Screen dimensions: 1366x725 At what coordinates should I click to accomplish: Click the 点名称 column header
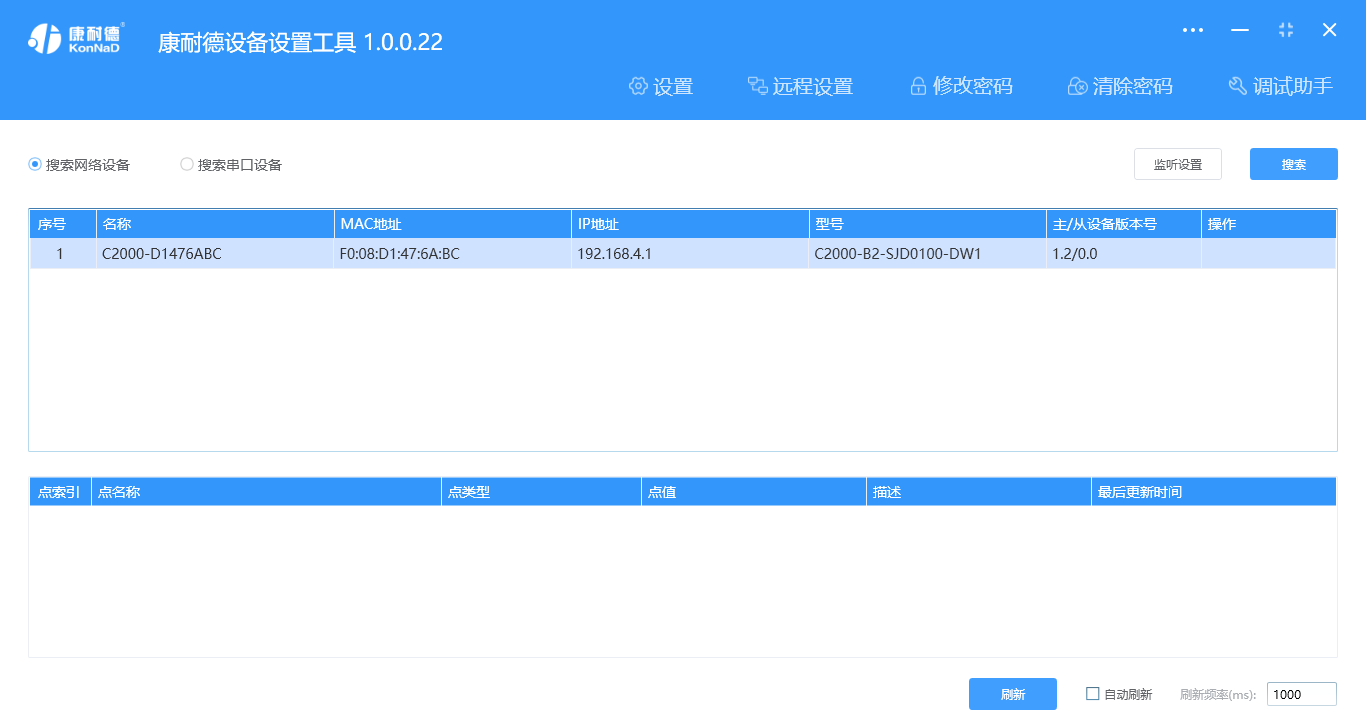point(266,492)
